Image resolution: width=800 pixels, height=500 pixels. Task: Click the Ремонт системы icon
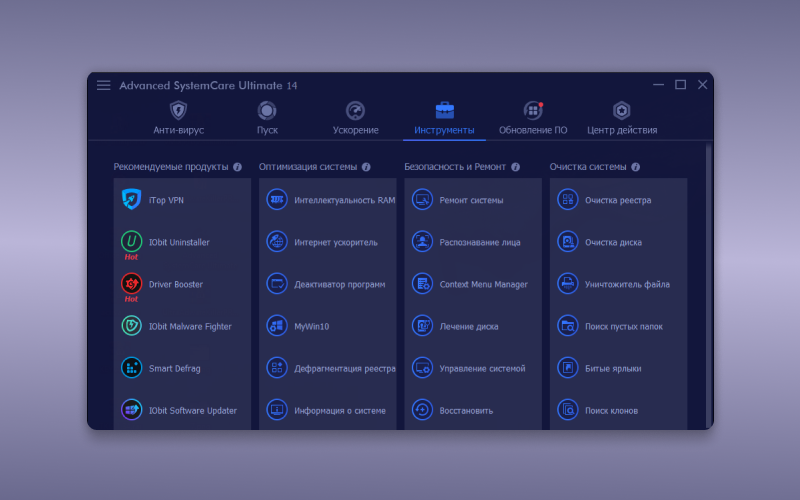click(x=422, y=199)
